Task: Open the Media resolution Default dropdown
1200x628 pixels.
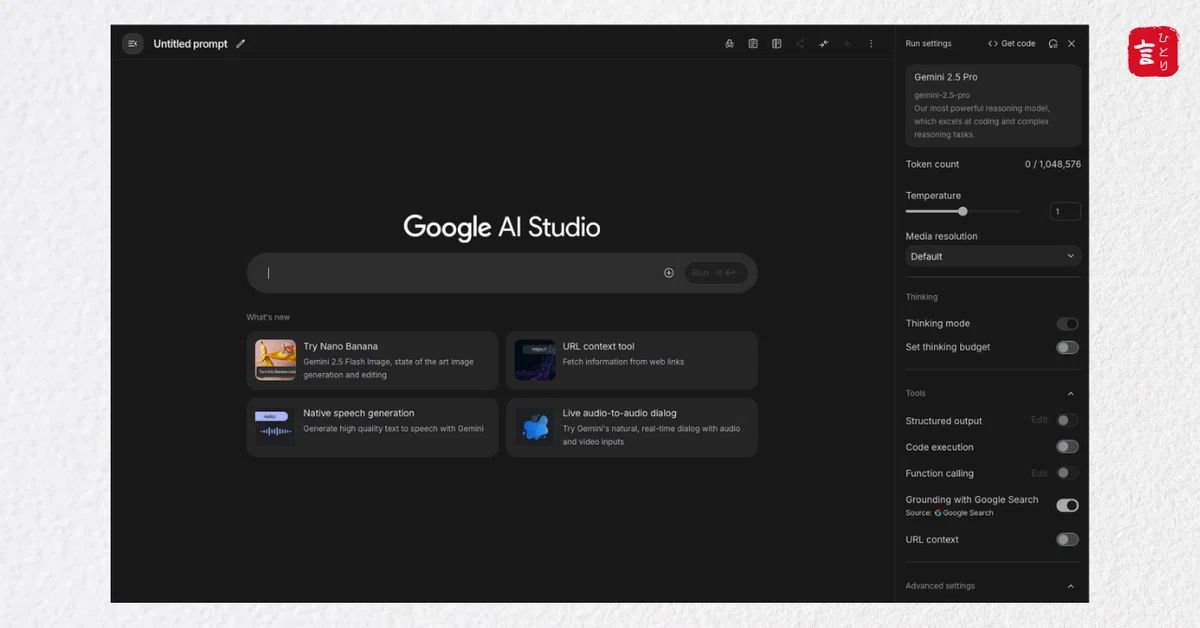Action: click(x=993, y=256)
